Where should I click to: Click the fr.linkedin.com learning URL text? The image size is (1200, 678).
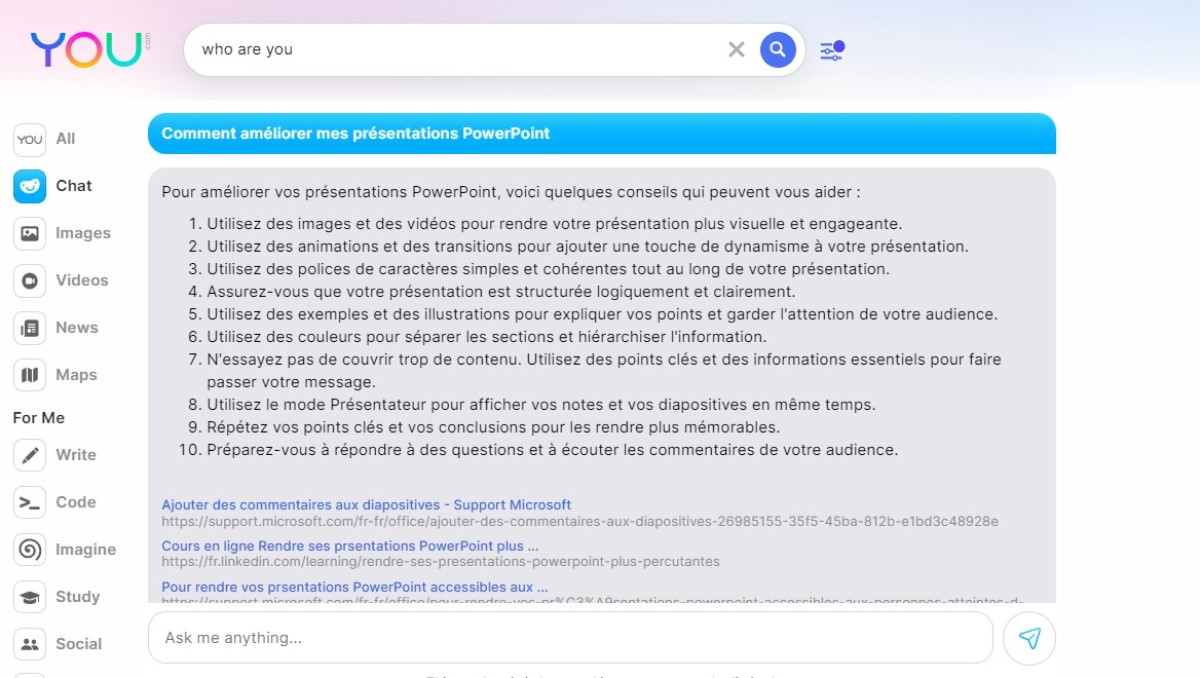[440, 562]
